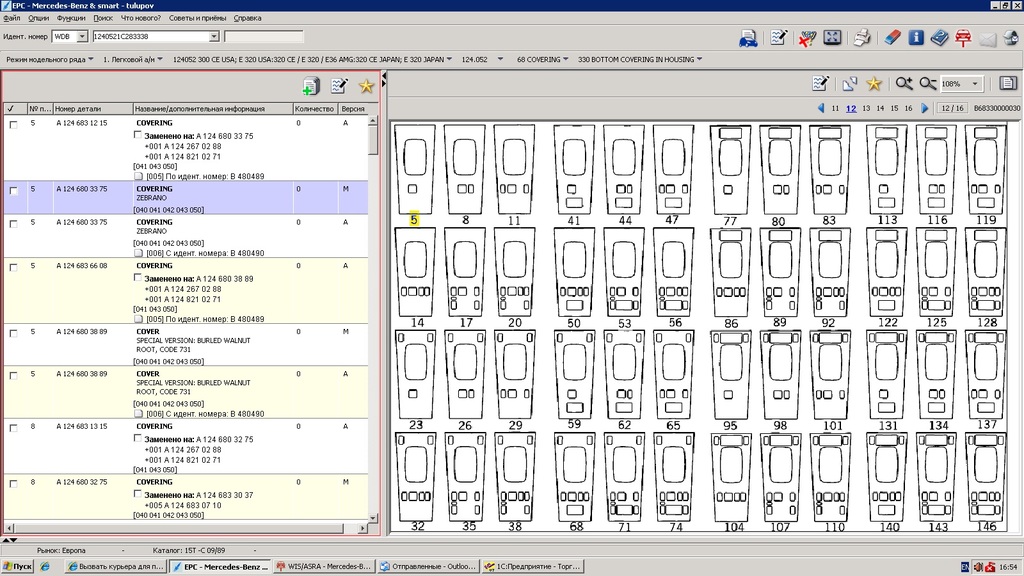The height and width of the screenshot is (576, 1024).
Task: Toggle full screen view icon
Action: click(x=832, y=38)
